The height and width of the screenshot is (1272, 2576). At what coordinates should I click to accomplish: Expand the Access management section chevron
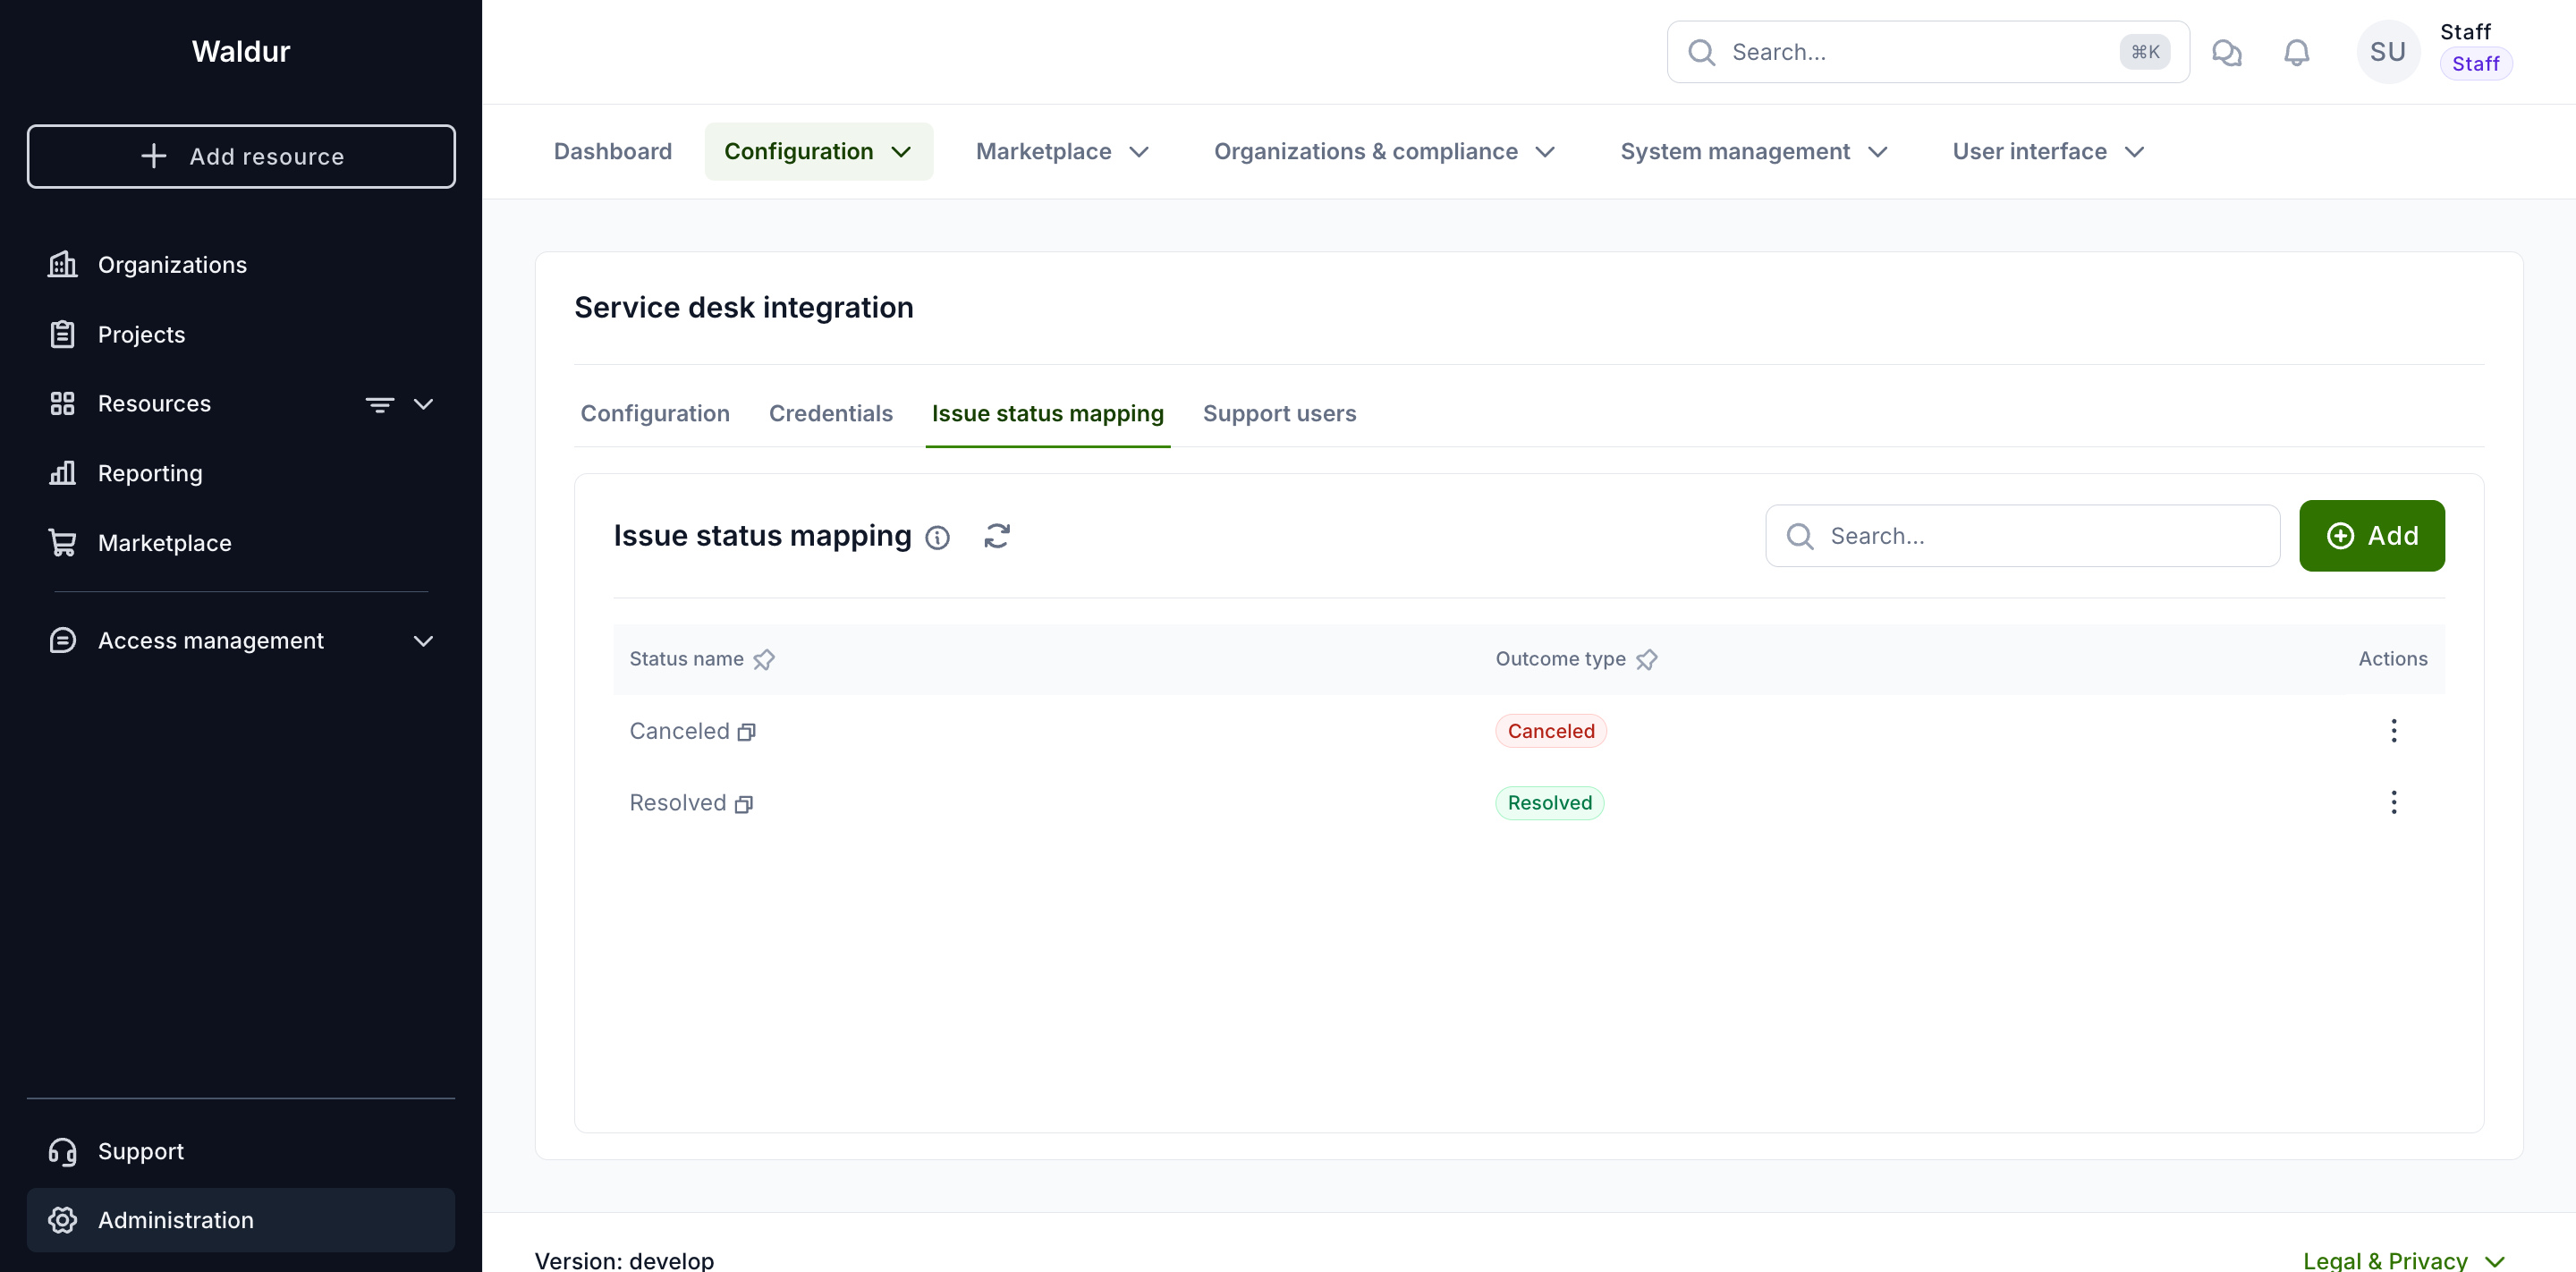pos(423,641)
